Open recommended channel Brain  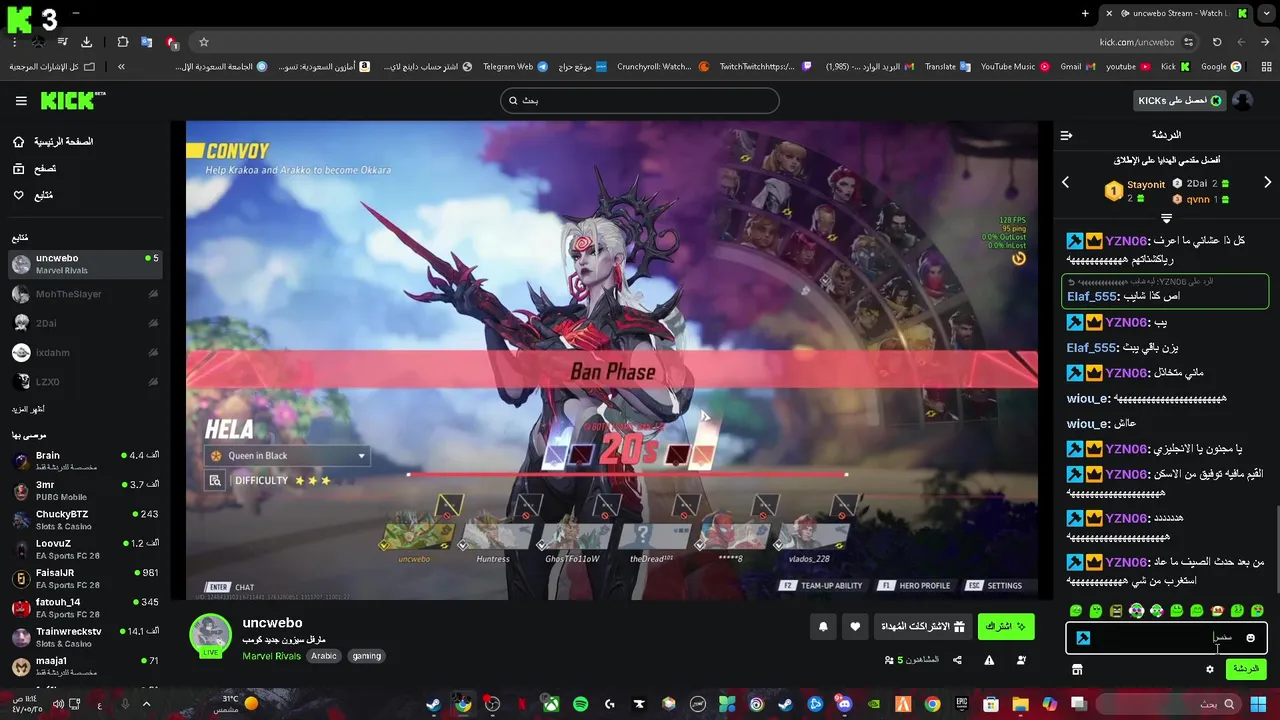click(85, 461)
